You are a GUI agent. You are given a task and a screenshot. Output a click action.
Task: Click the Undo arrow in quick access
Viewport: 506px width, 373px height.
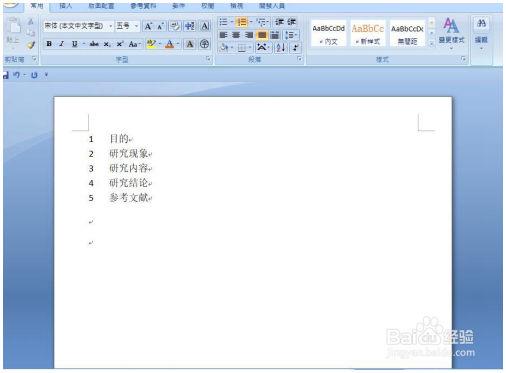click(16, 75)
